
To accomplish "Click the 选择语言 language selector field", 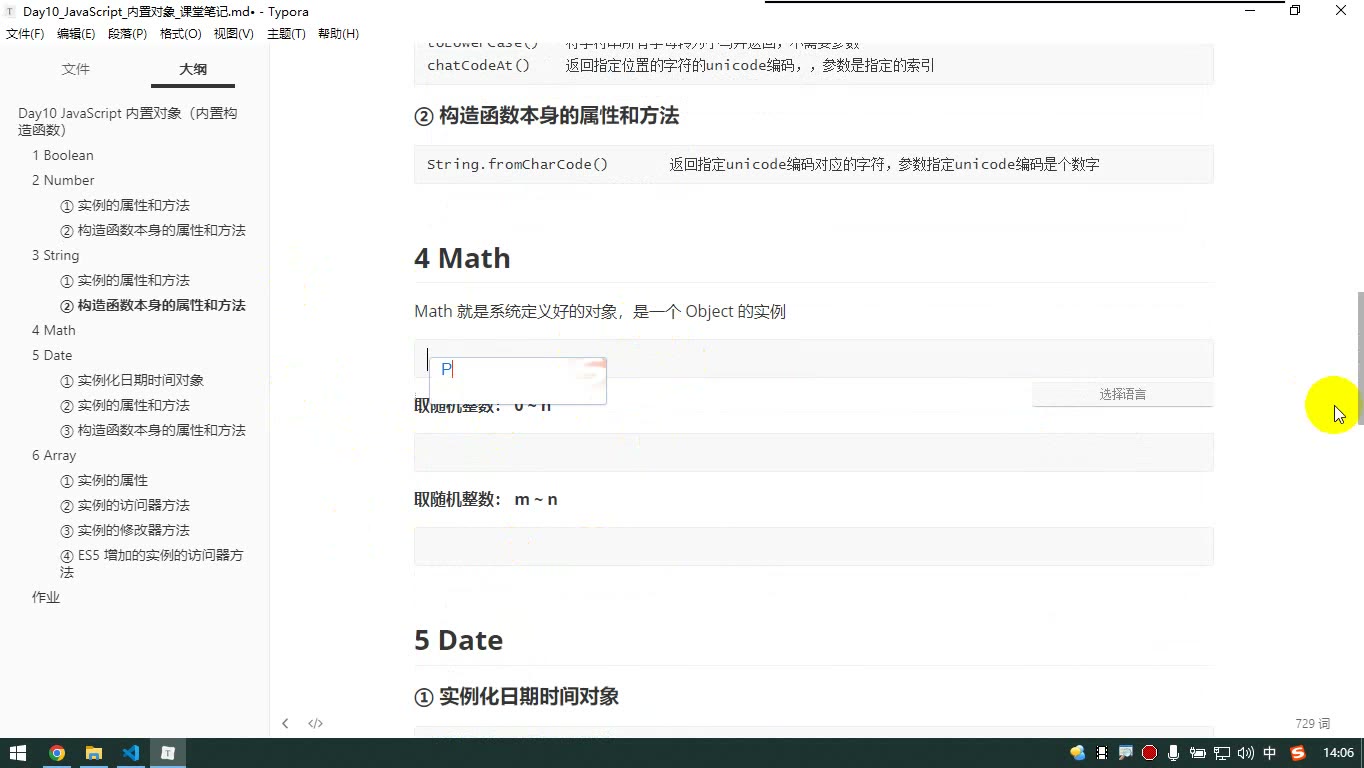I will 1122,394.
